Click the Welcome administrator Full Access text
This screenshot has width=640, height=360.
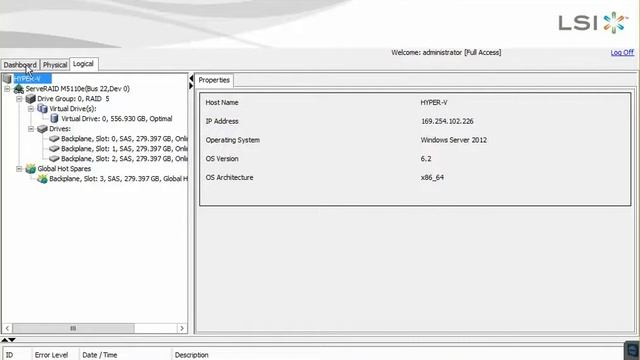point(446,52)
